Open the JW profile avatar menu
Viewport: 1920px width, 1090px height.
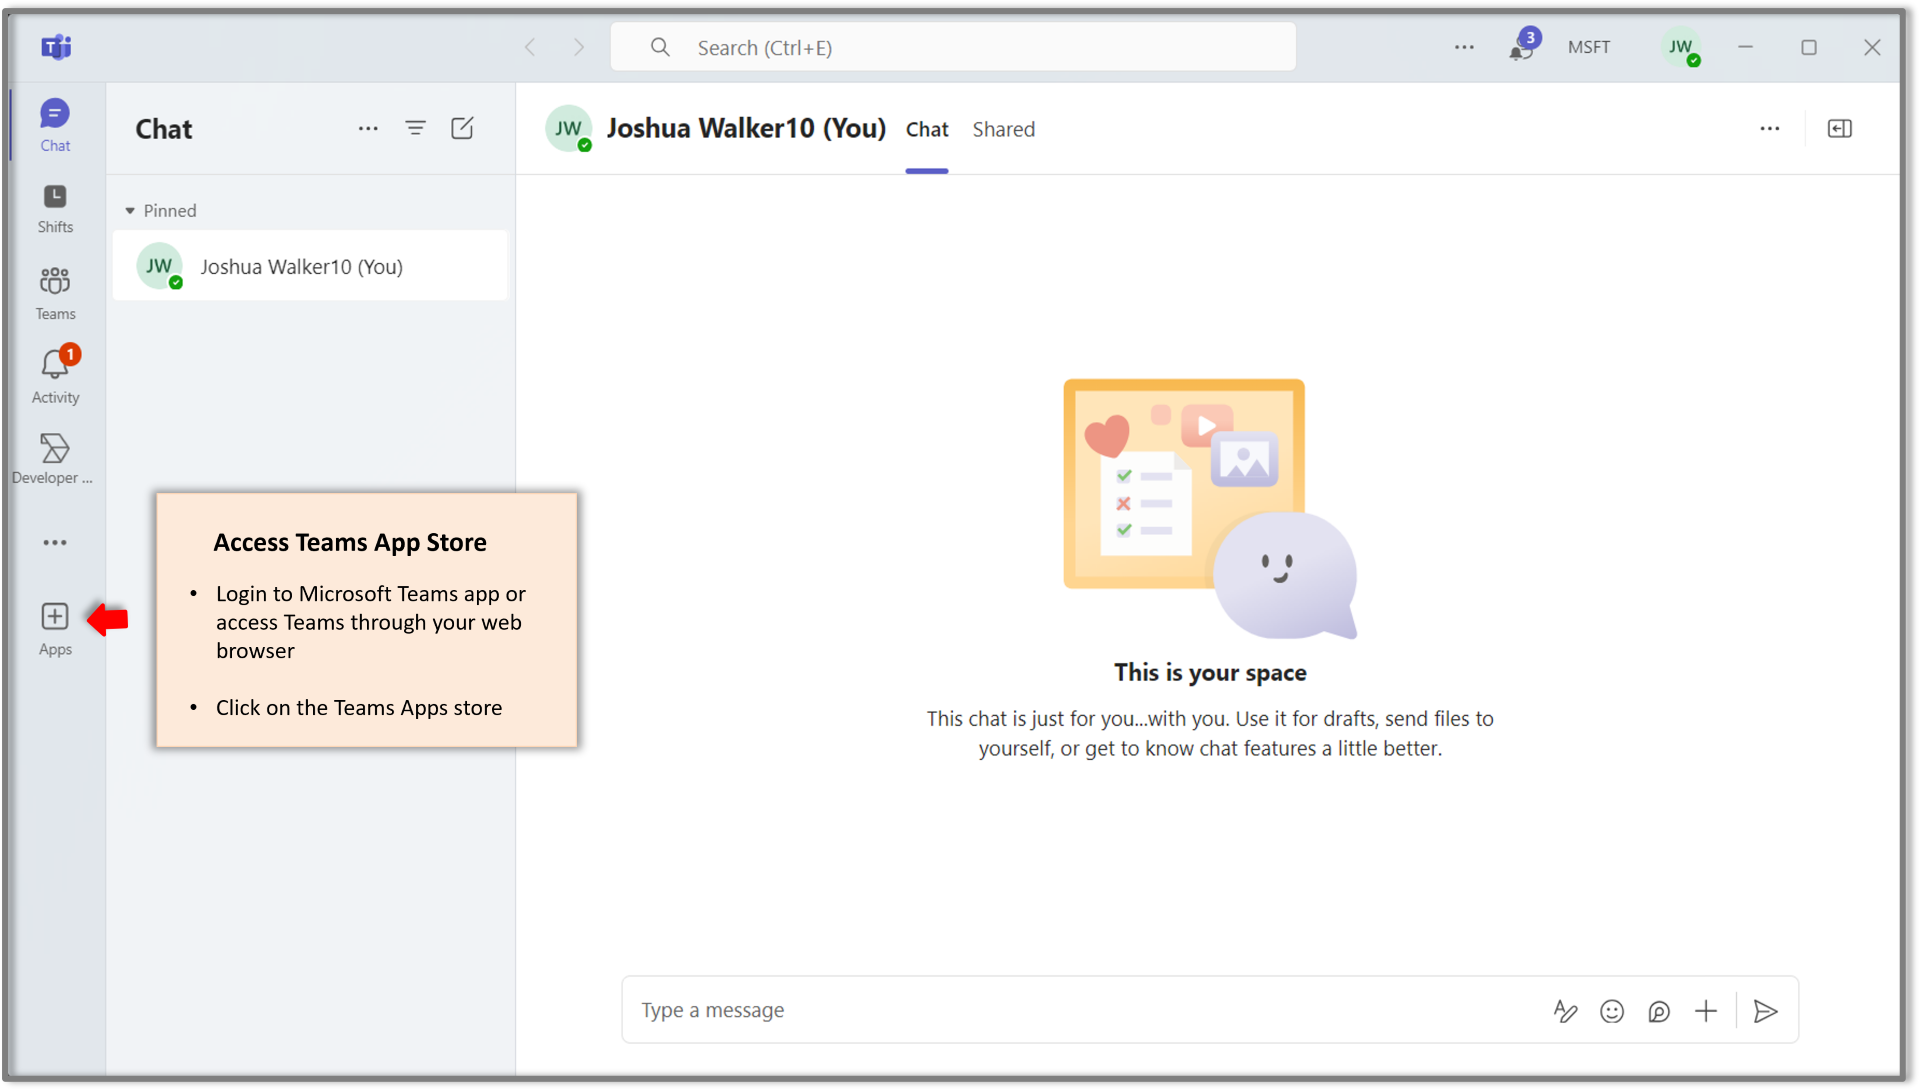[1681, 47]
